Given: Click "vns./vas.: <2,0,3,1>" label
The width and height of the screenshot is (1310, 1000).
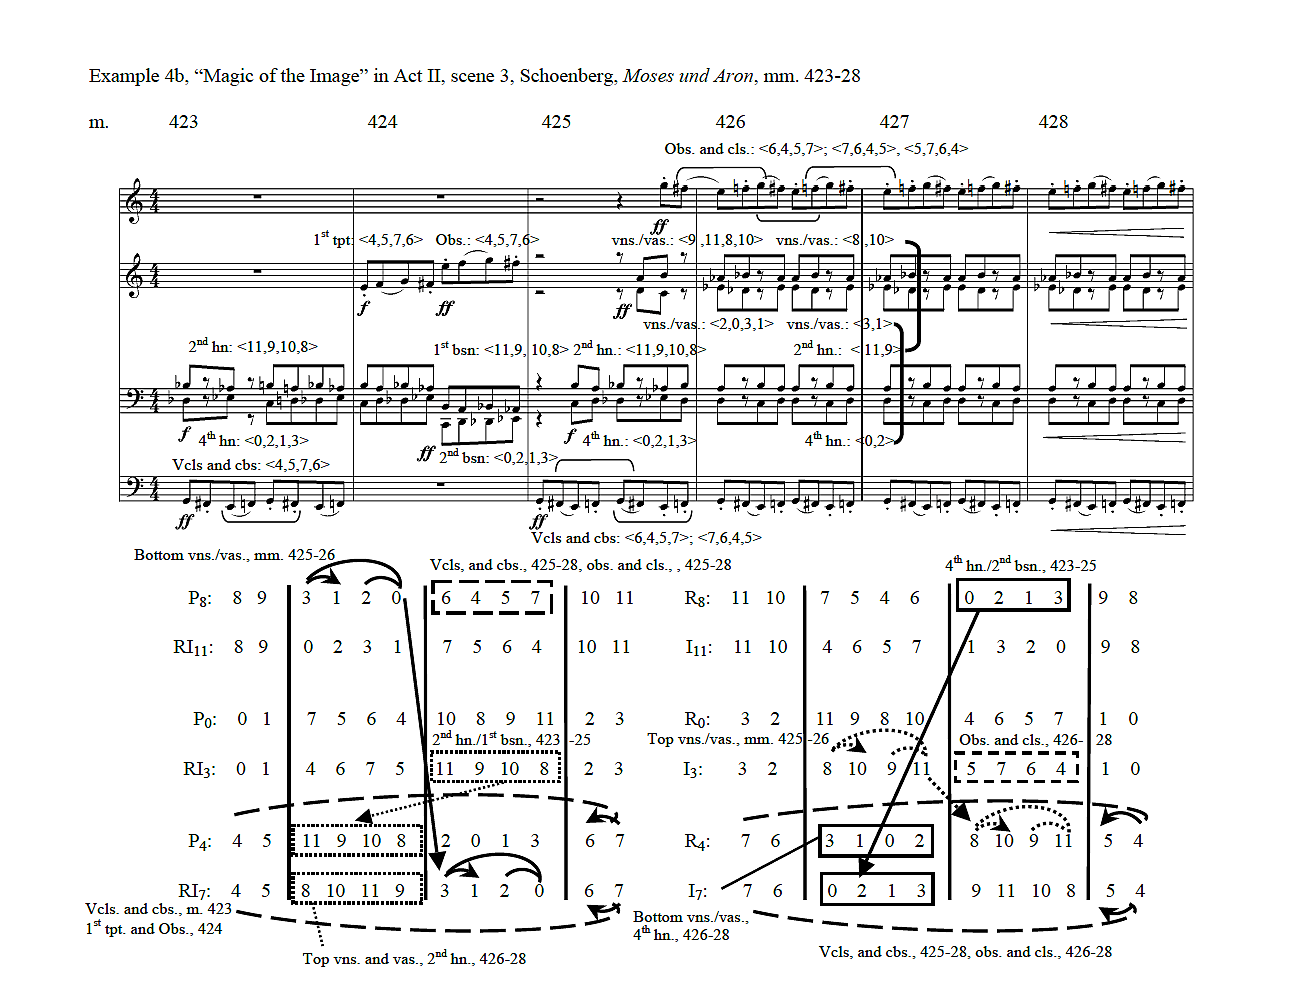Looking at the screenshot, I should click(708, 324).
